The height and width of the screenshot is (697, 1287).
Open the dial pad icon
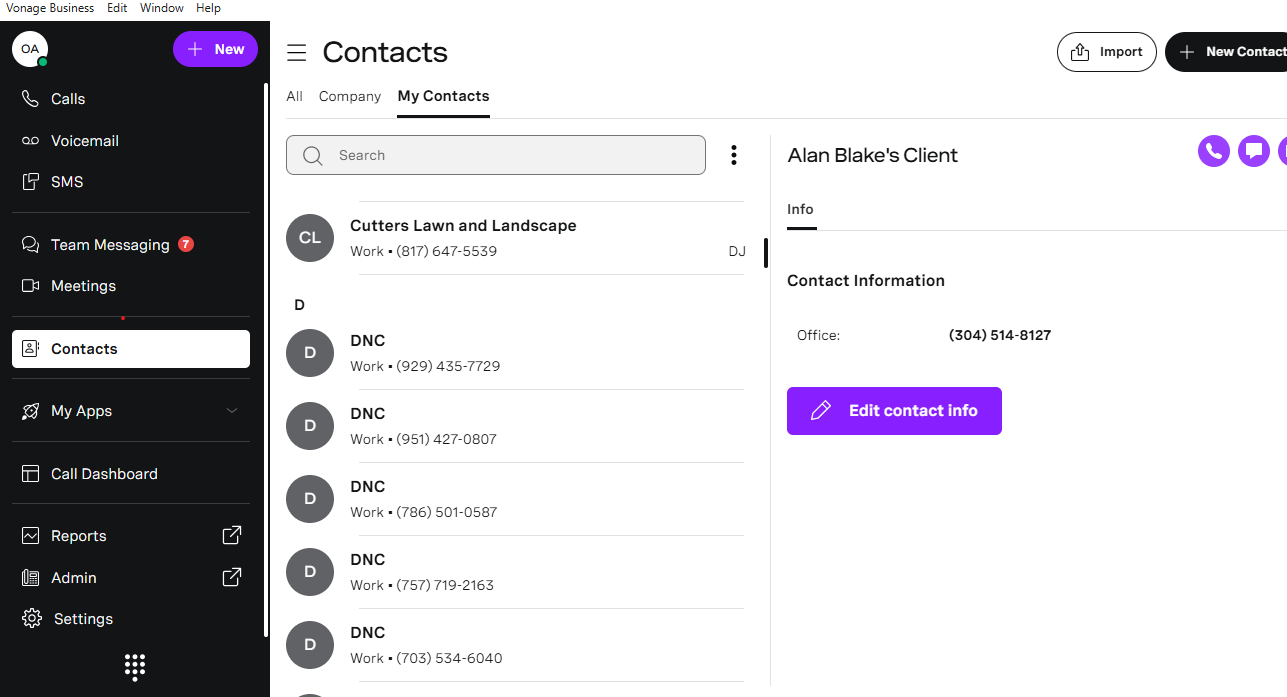click(135, 667)
